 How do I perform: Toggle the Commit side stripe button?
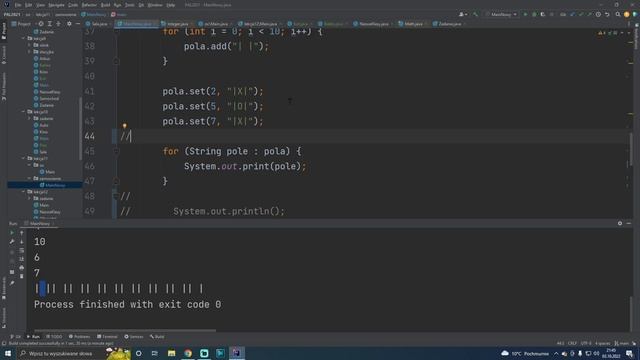coord(4,55)
